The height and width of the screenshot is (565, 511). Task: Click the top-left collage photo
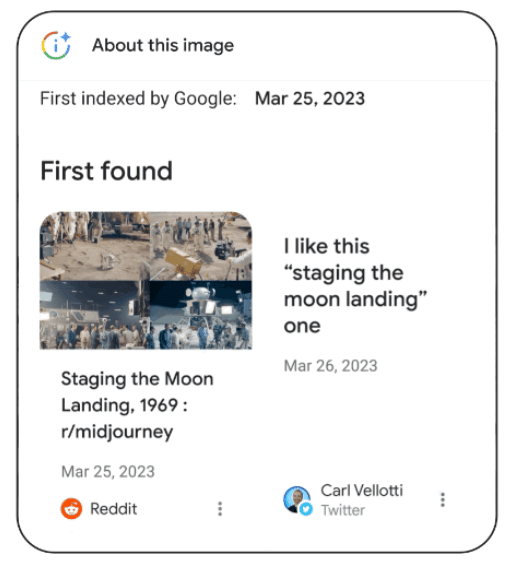pos(94,246)
